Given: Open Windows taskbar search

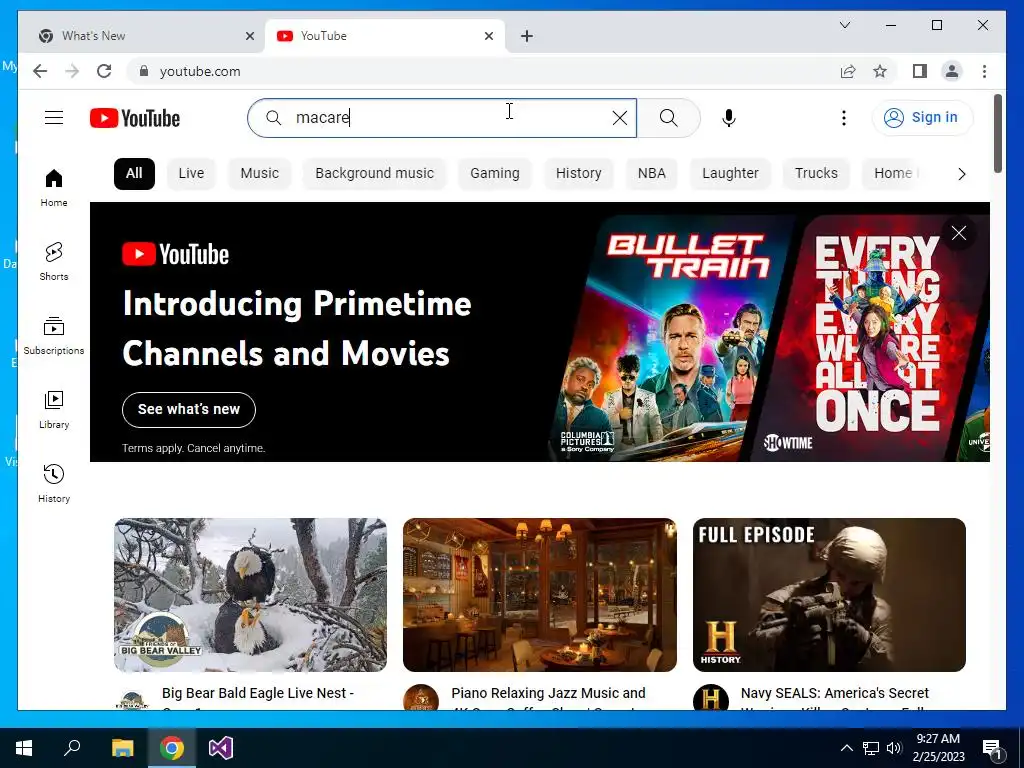Looking at the screenshot, I should tap(72, 748).
